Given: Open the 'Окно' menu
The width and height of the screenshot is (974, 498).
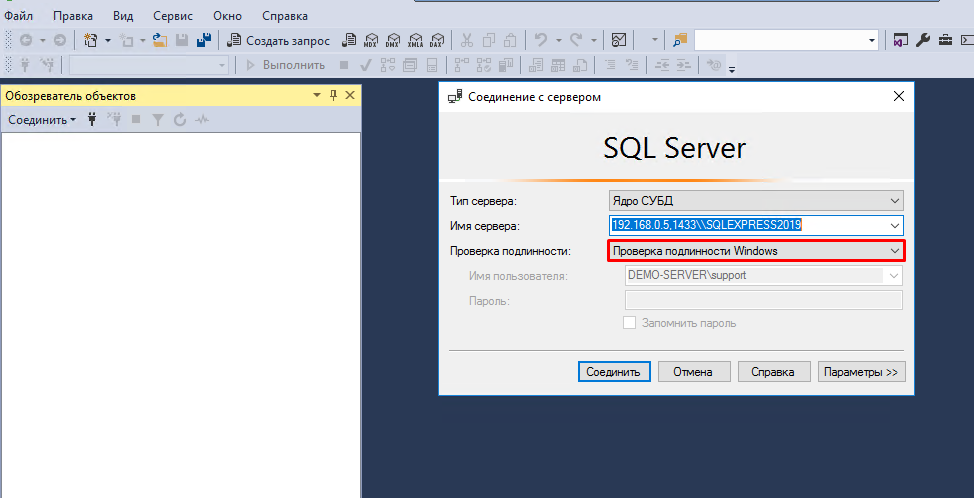Looking at the screenshot, I should [227, 16].
